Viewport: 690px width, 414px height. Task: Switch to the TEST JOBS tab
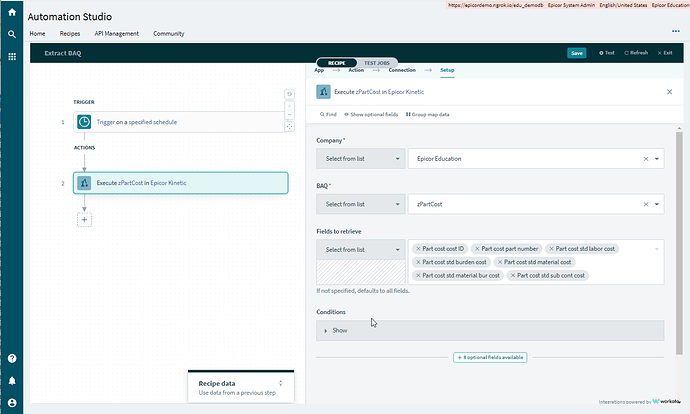point(377,63)
